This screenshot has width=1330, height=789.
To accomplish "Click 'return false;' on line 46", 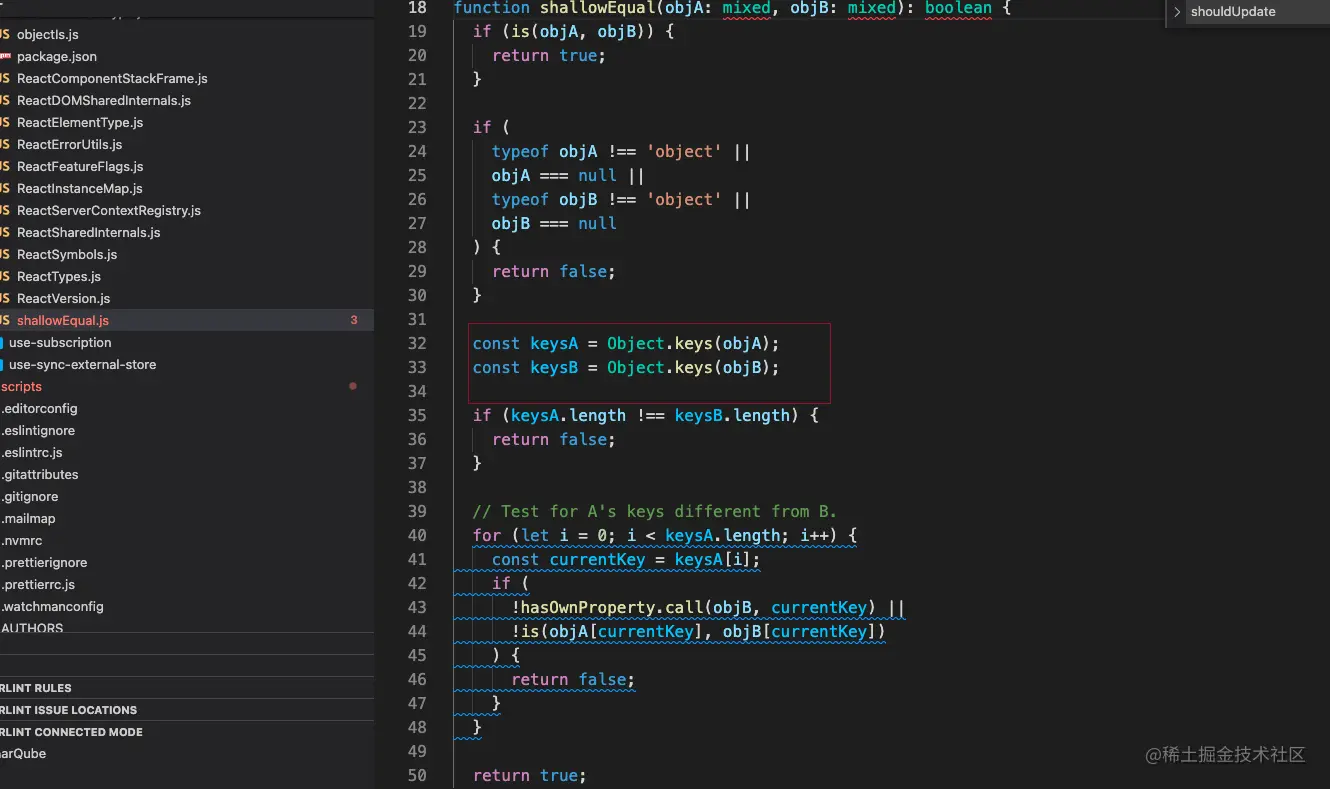I will pyautogui.click(x=573, y=679).
